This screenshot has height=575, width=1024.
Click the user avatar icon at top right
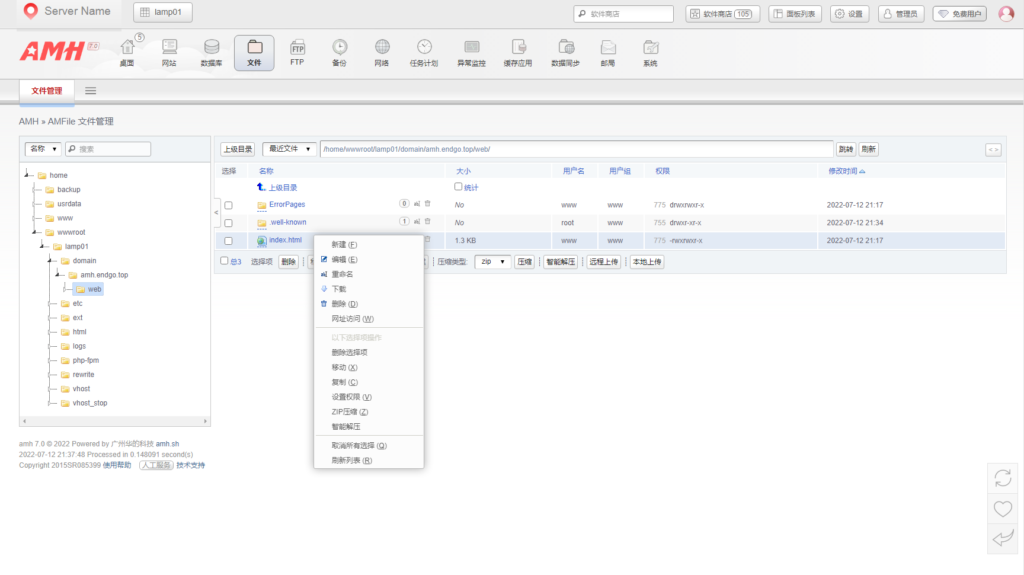(x=1006, y=13)
